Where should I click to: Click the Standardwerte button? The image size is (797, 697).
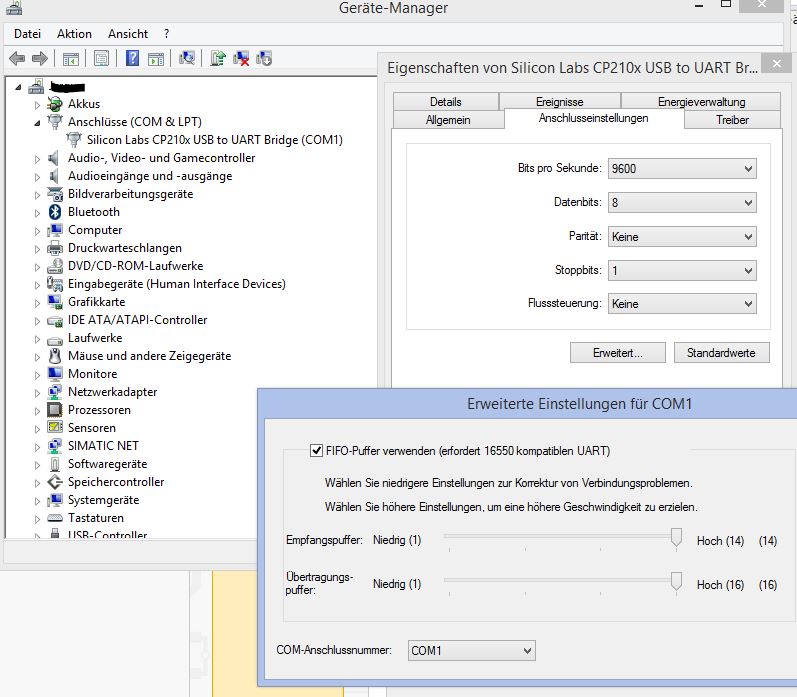(x=721, y=353)
